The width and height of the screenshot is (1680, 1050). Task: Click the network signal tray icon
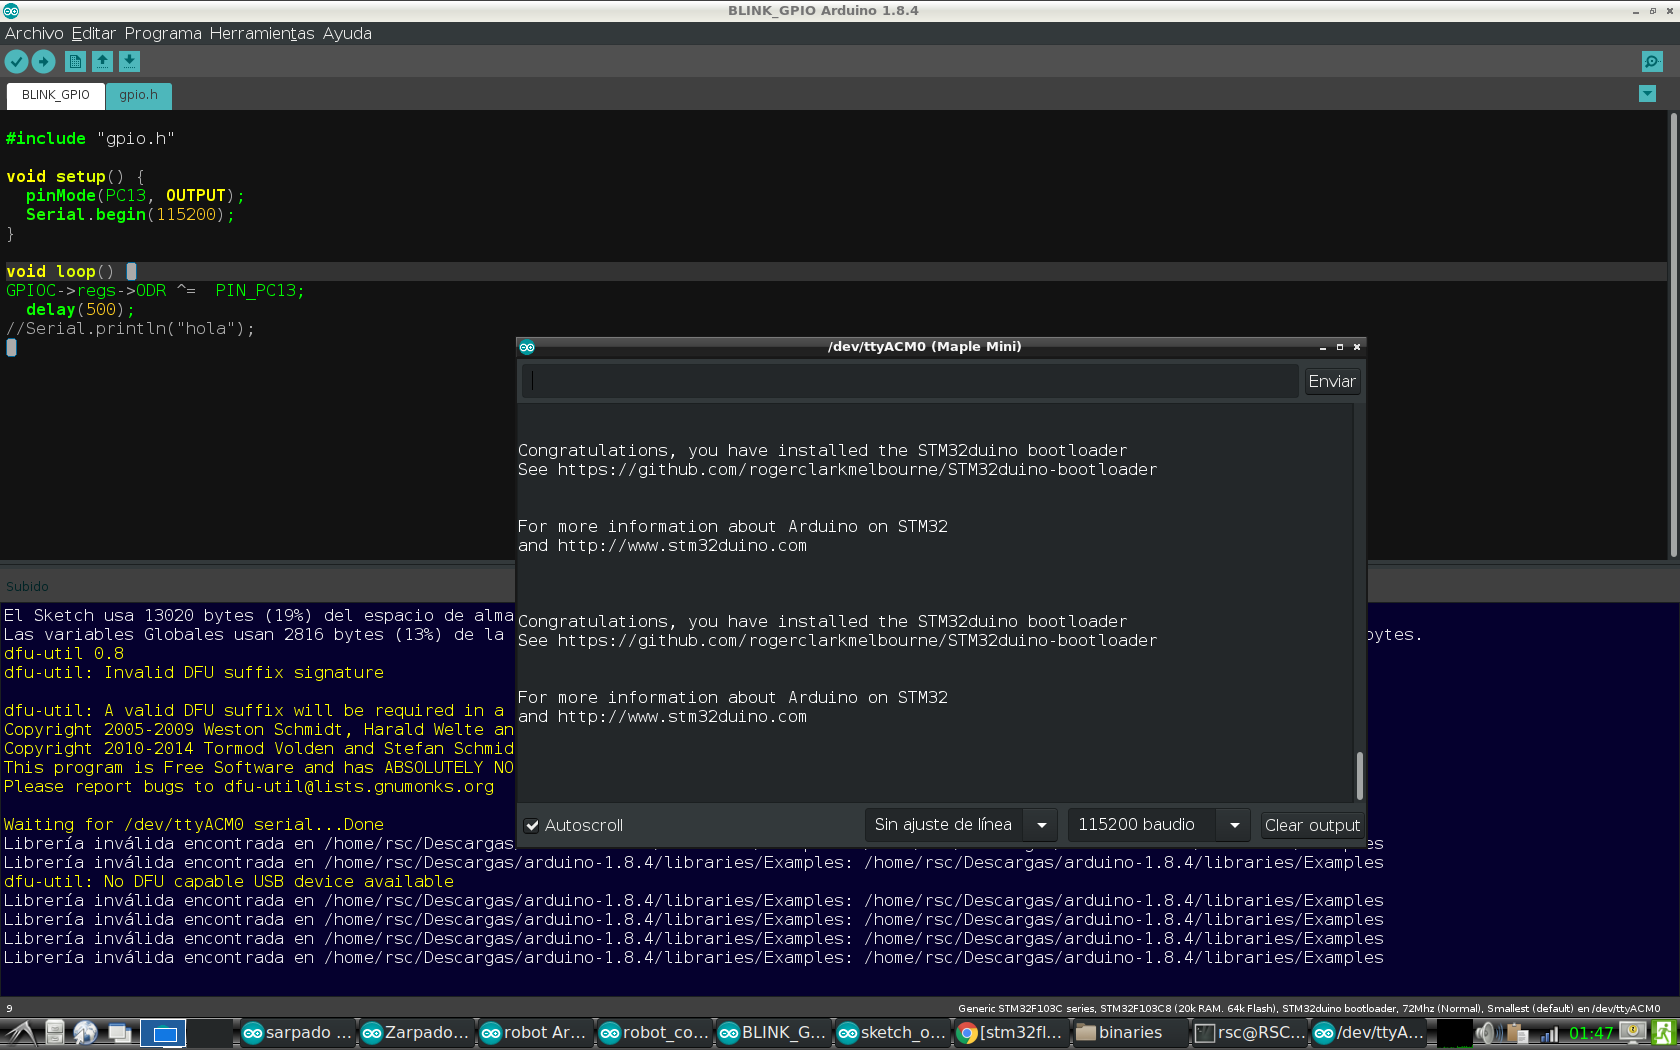(1549, 1033)
